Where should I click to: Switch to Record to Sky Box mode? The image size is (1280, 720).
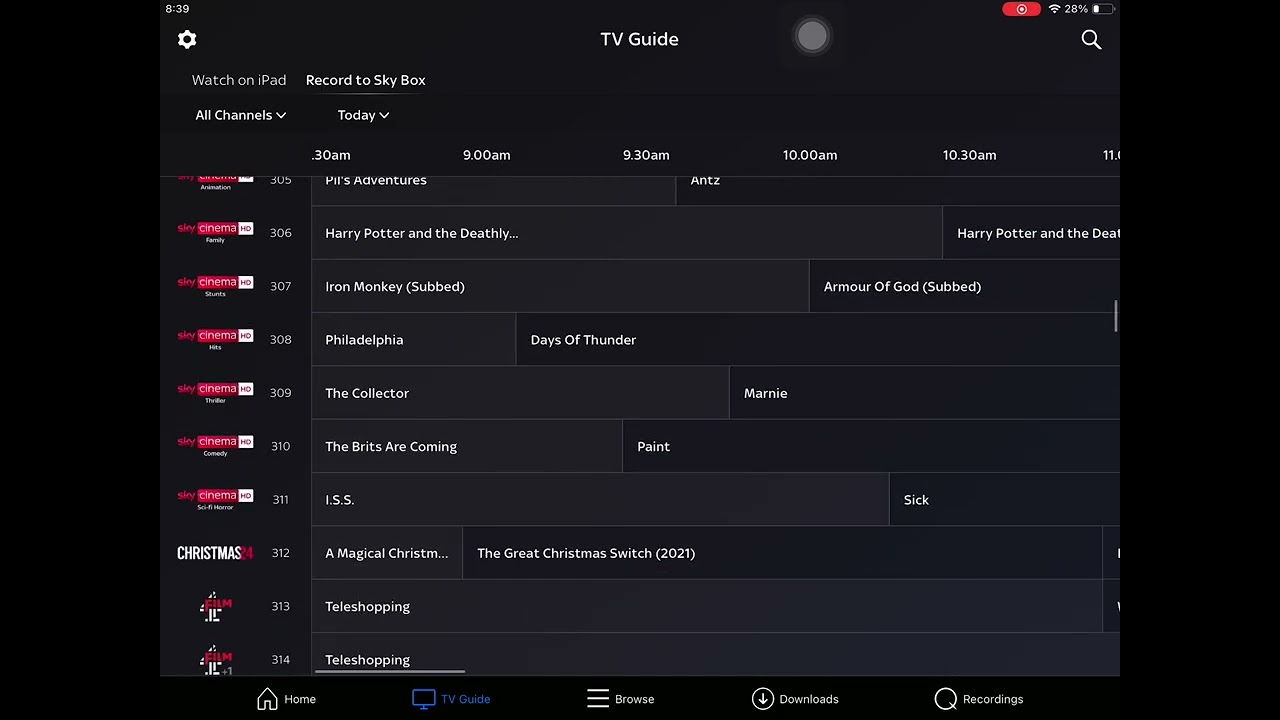coord(366,80)
